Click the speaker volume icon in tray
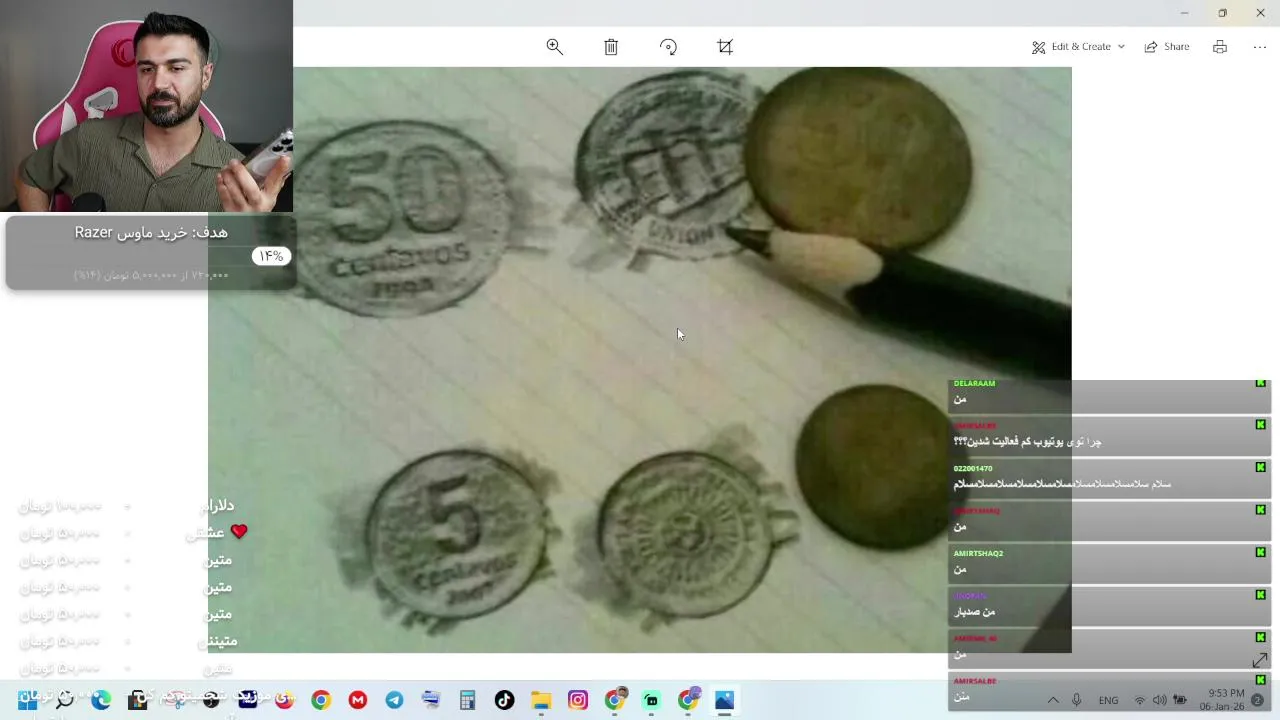Viewport: 1280px width, 720px height. 1160,701
